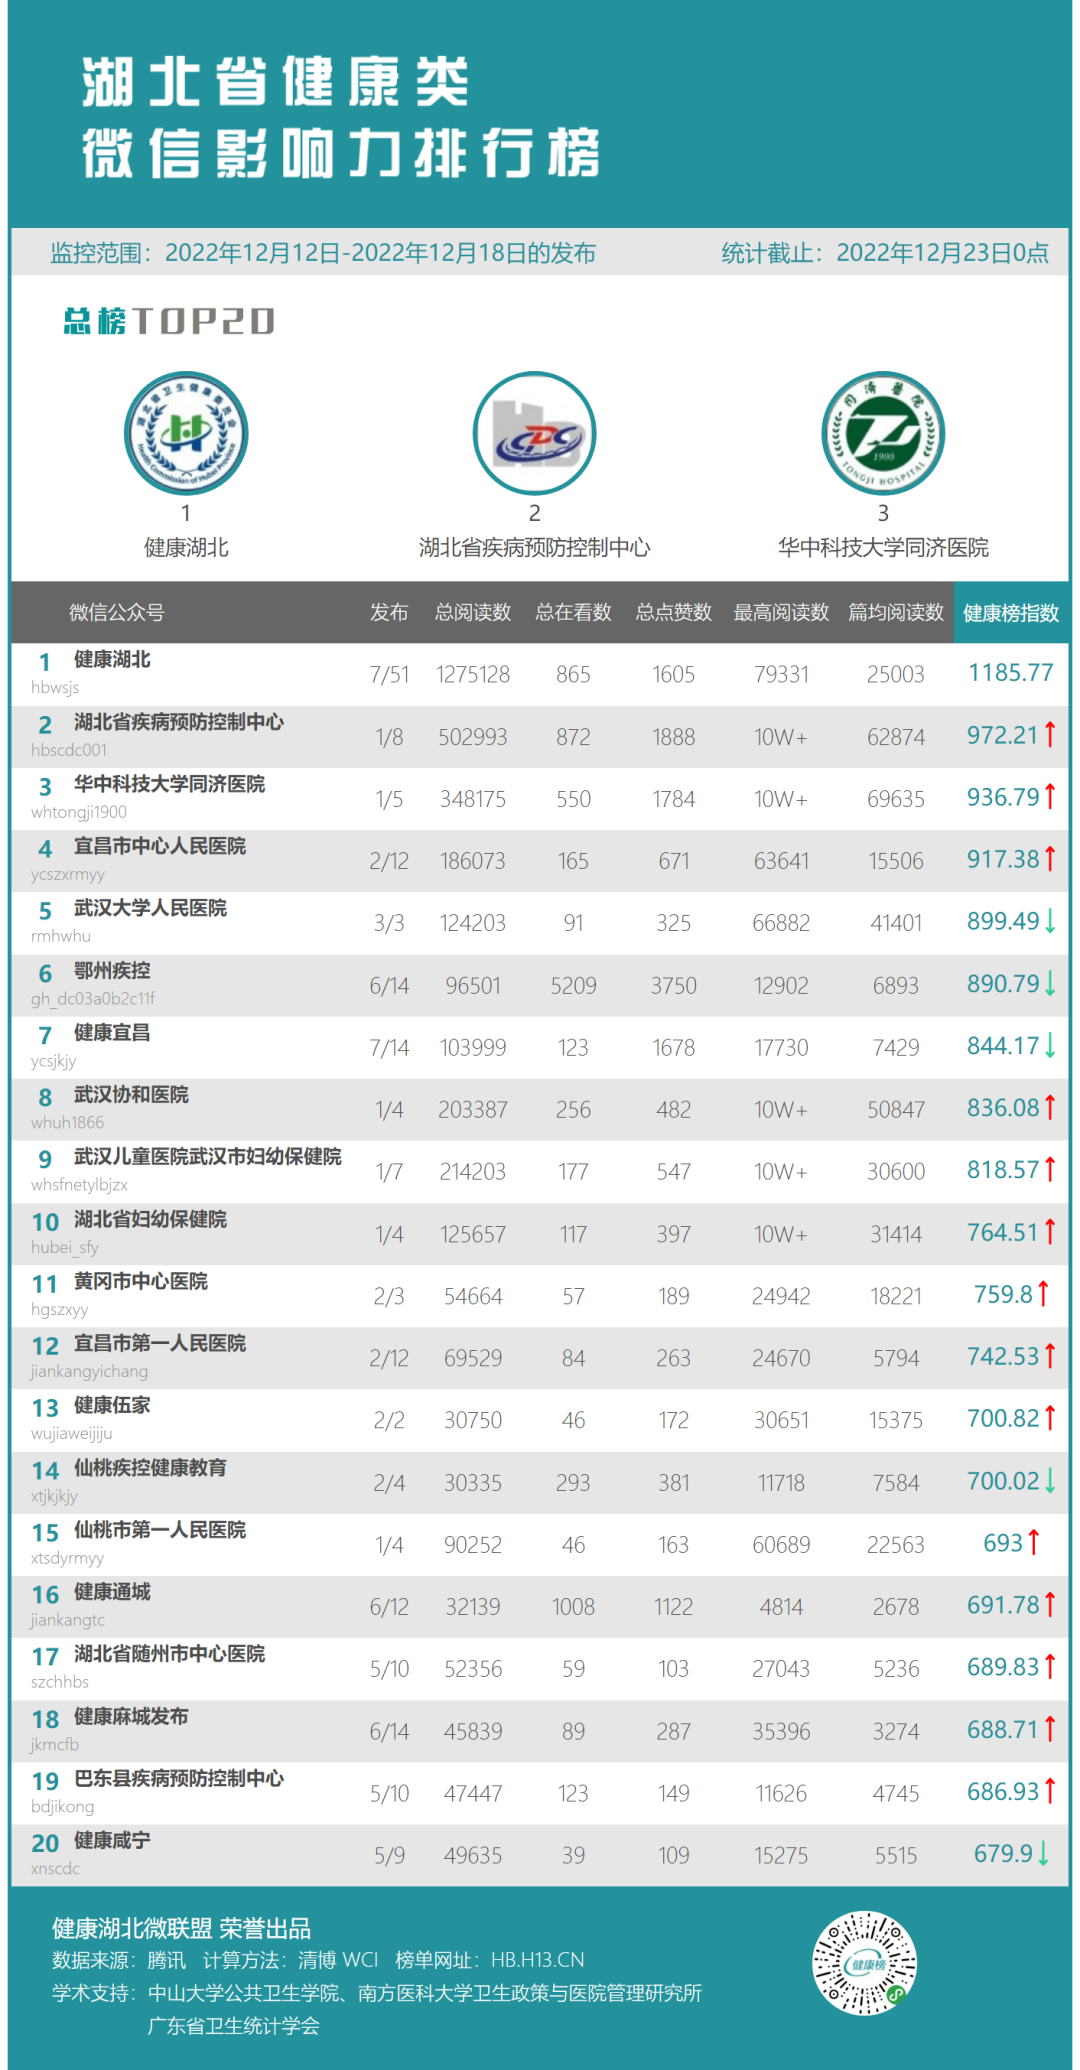
Task: Click the 健康伍家 row name
Action: pyautogui.click(x=112, y=1405)
